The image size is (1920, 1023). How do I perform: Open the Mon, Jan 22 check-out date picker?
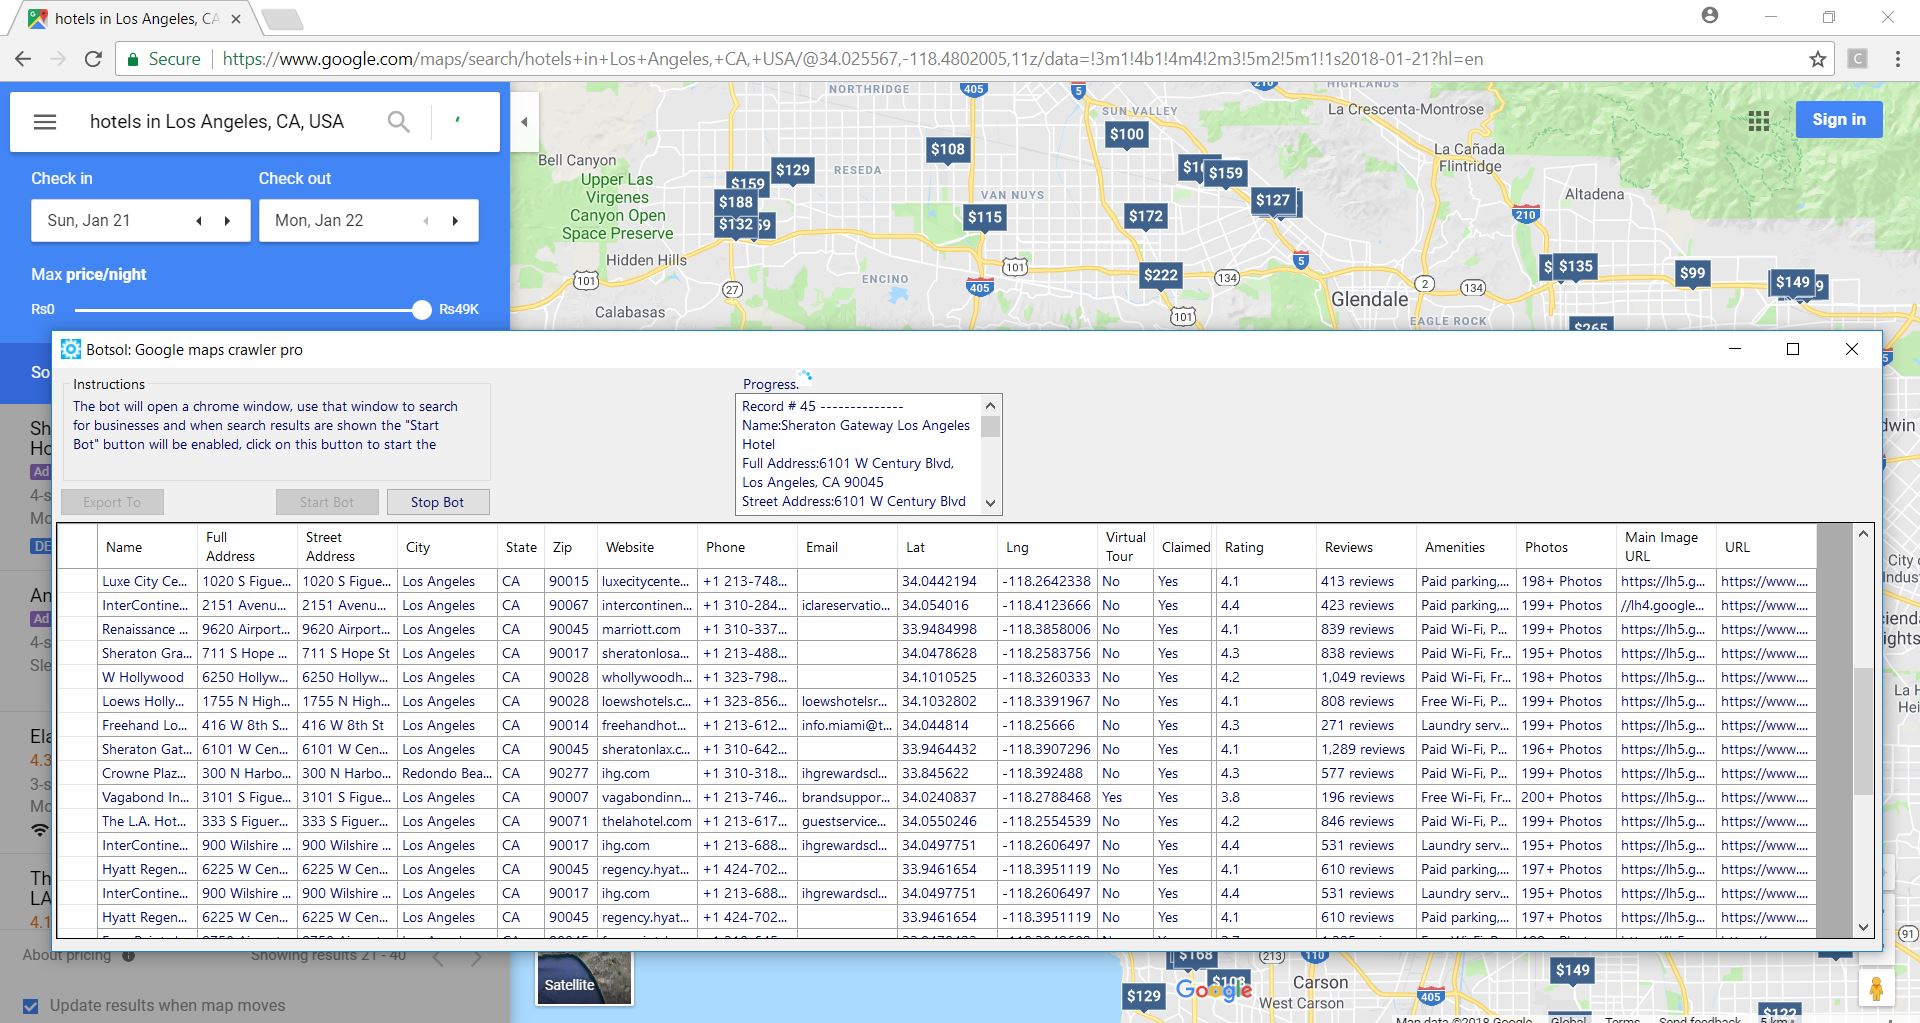(x=319, y=221)
